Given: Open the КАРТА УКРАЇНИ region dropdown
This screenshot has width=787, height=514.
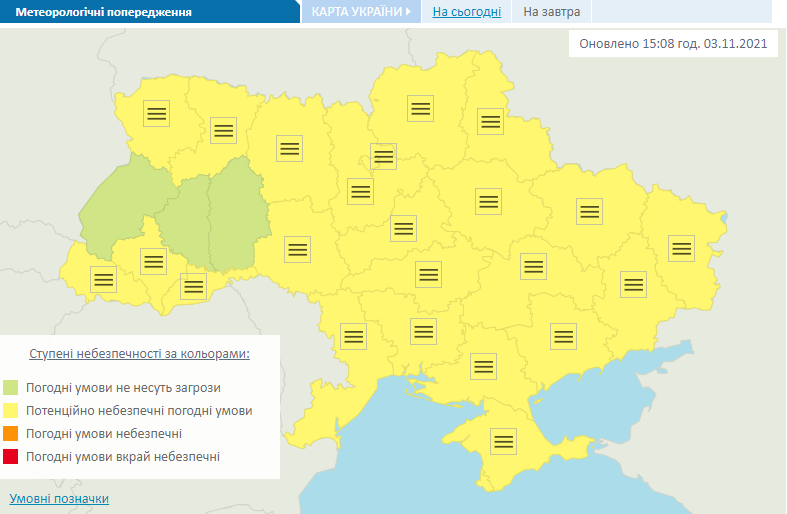Looking at the screenshot, I should pyautogui.click(x=361, y=12).
